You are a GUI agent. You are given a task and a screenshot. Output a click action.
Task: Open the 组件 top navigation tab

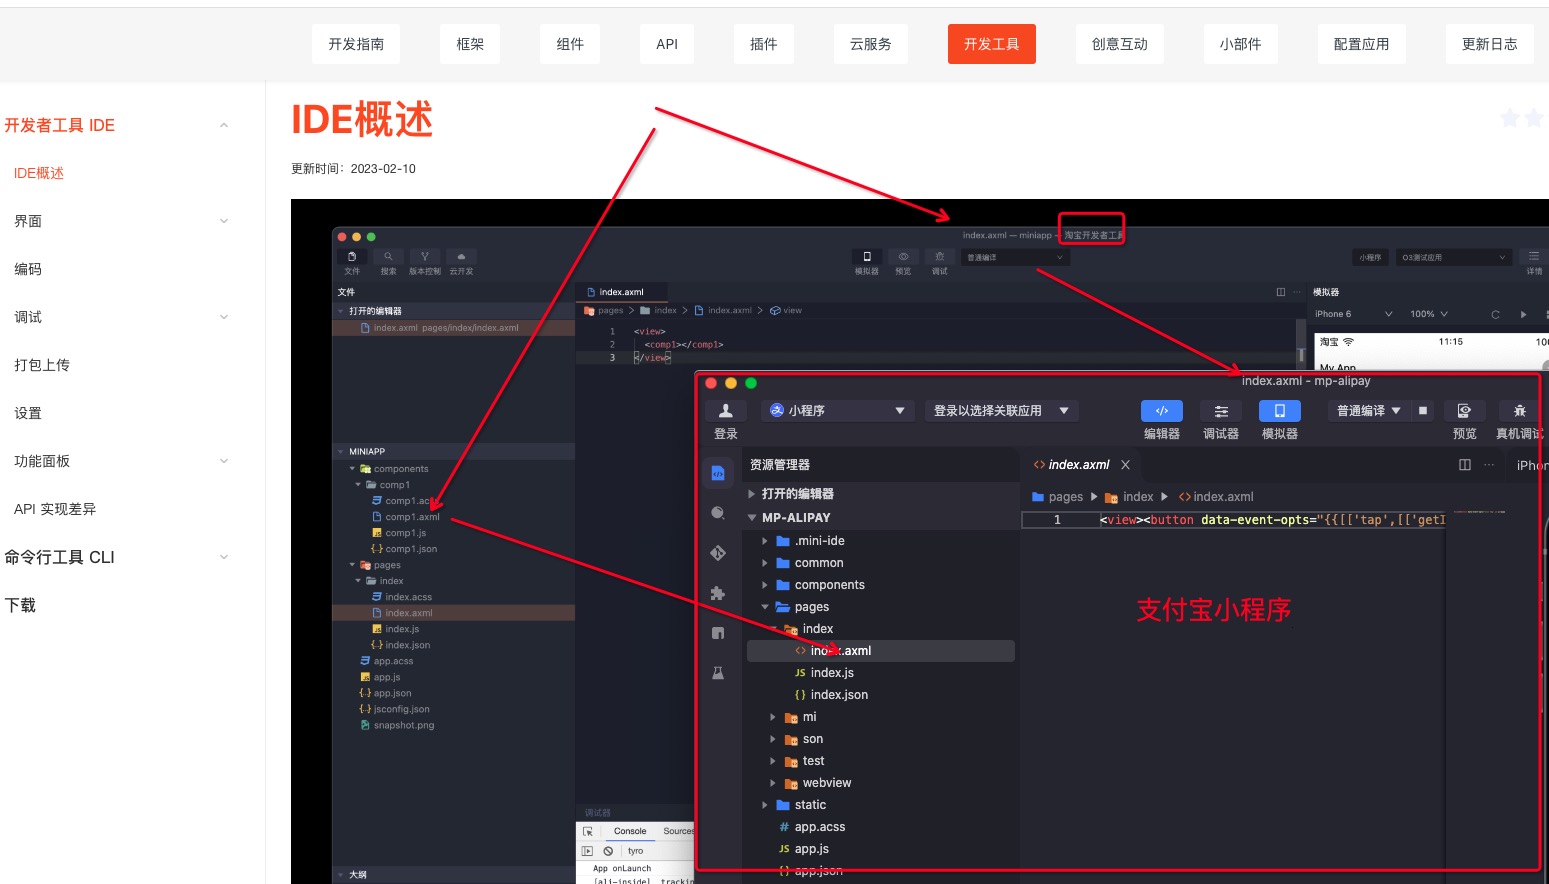[x=570, y=44]
